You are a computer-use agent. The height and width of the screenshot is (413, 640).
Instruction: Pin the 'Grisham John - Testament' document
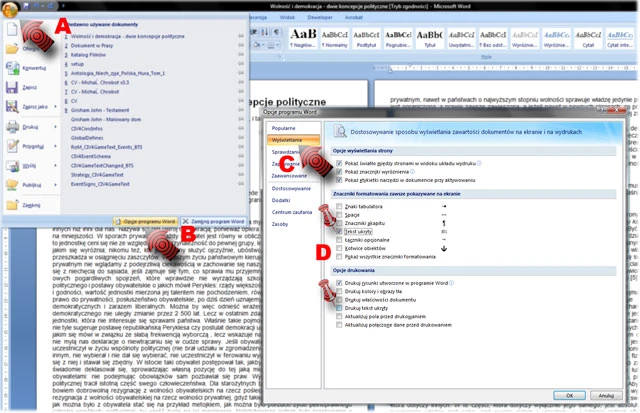coord(241,110)
